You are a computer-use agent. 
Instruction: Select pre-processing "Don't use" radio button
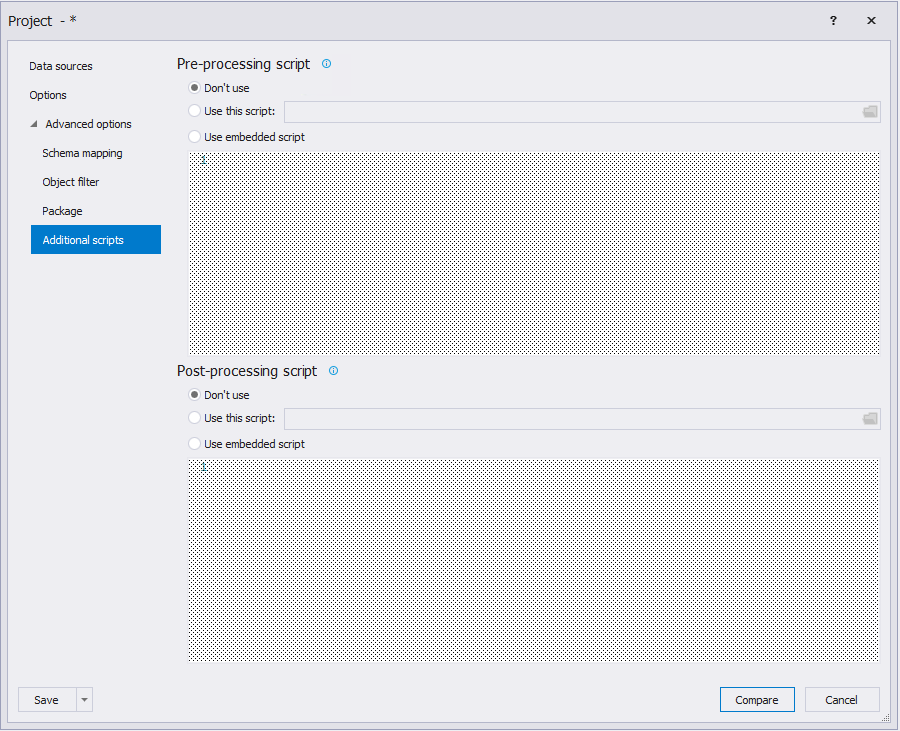point(195,88)
